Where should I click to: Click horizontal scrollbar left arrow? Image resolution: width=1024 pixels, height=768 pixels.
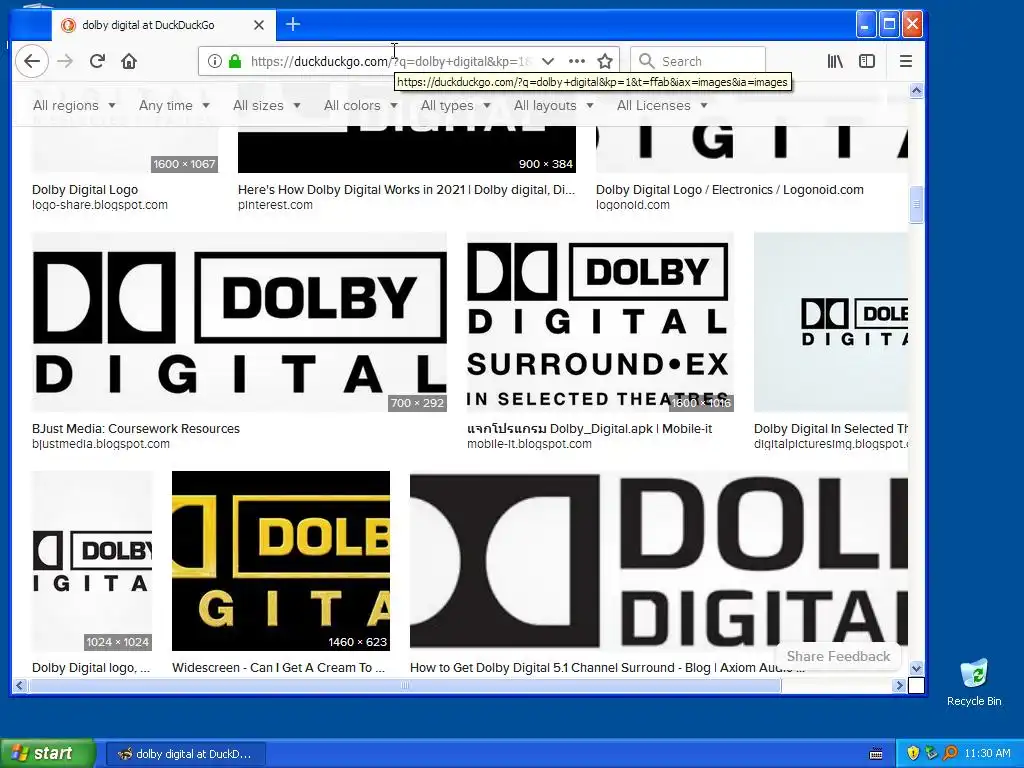click(20, 685)
